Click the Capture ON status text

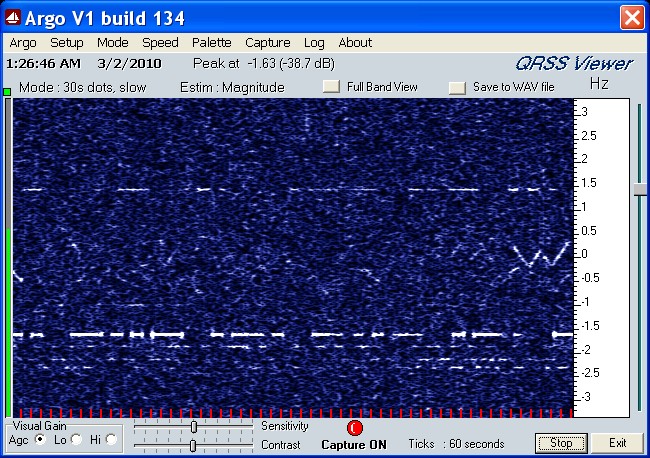click(354, 445)
